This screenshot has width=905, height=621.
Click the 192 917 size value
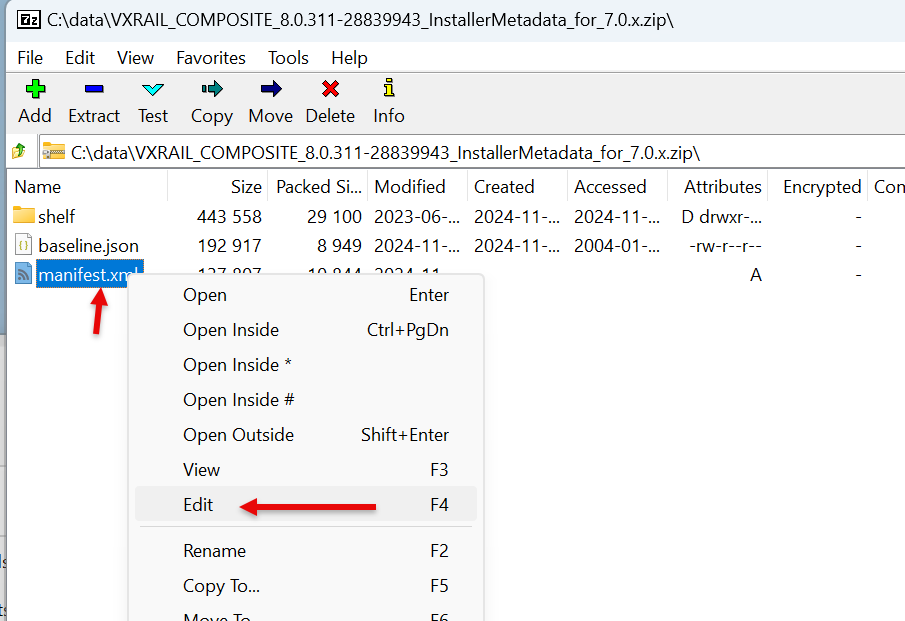[229, 246]
